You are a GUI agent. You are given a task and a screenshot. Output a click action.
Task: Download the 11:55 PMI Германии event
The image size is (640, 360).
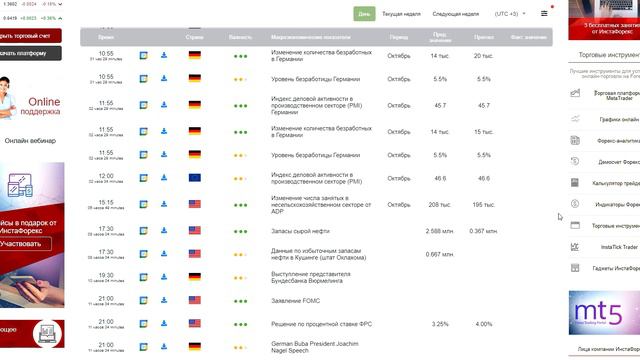pyautogui.click(x=164, y=105)
